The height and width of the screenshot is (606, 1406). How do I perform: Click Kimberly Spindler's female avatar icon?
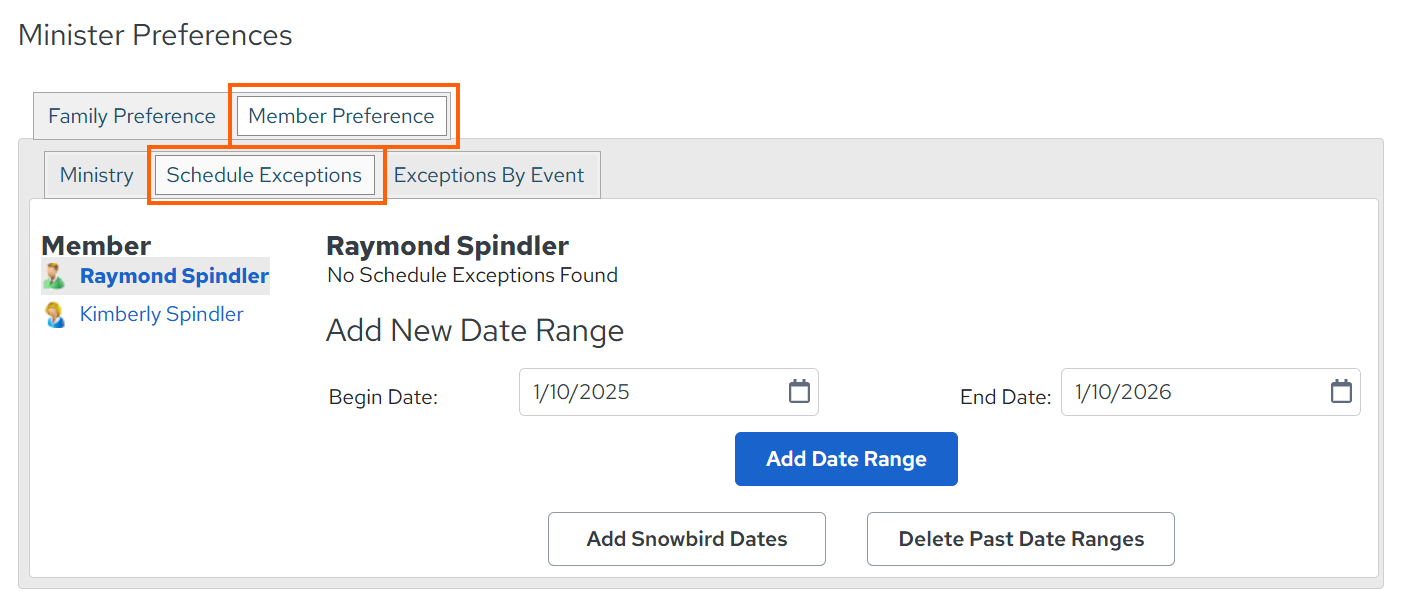(54, 315)
